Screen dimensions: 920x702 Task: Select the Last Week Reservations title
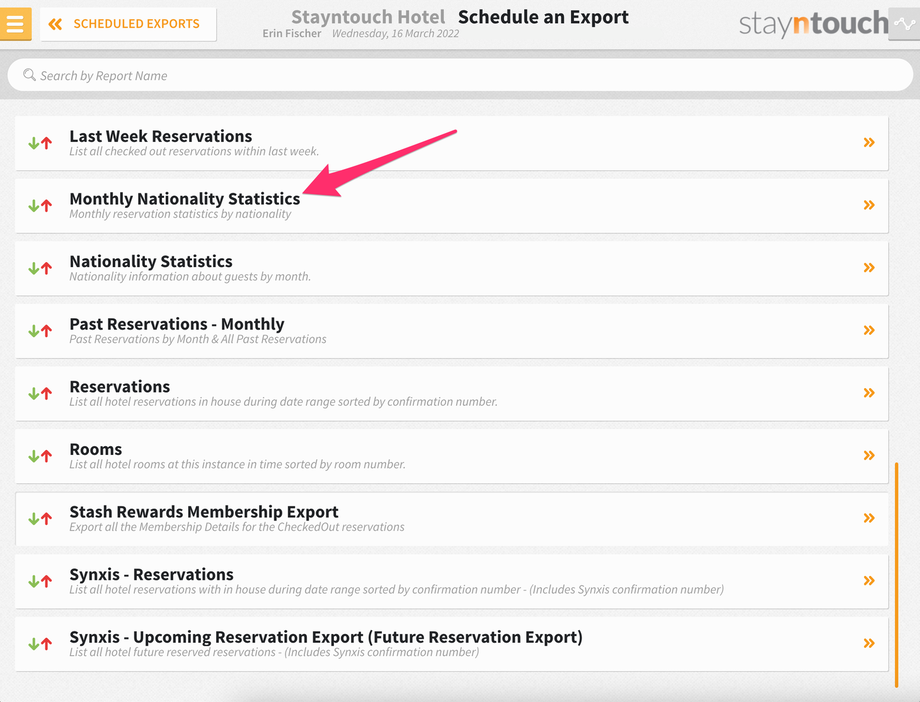coord(161,136)
